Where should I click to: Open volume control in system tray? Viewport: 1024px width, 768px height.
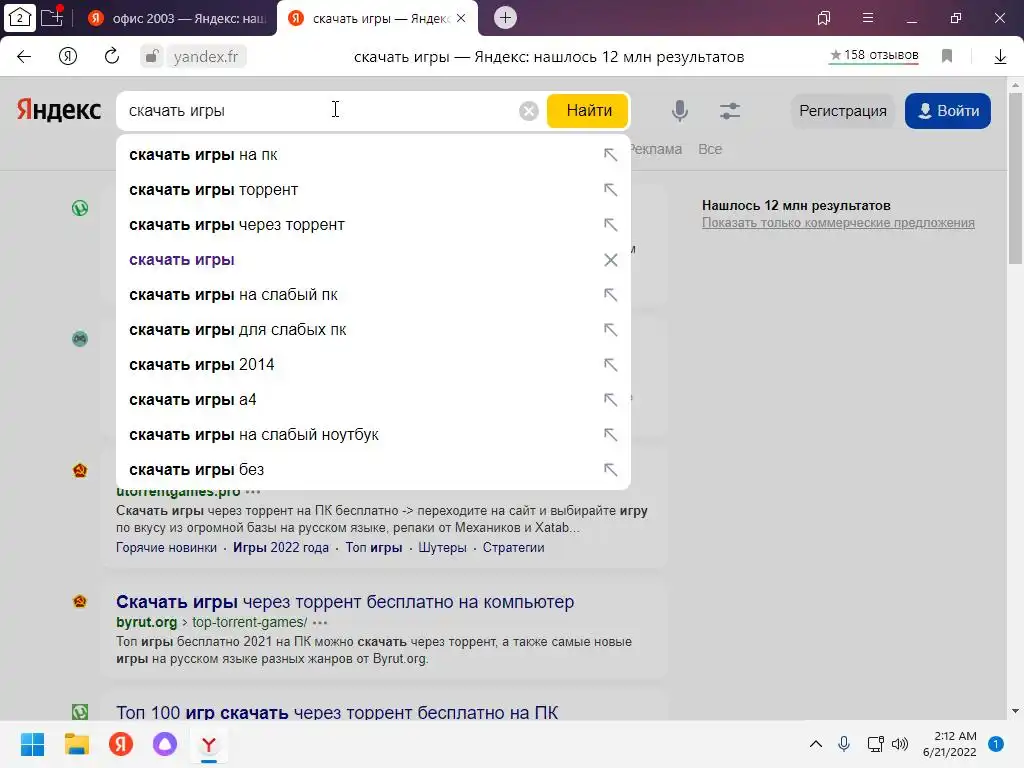click(x=900, y=744)
